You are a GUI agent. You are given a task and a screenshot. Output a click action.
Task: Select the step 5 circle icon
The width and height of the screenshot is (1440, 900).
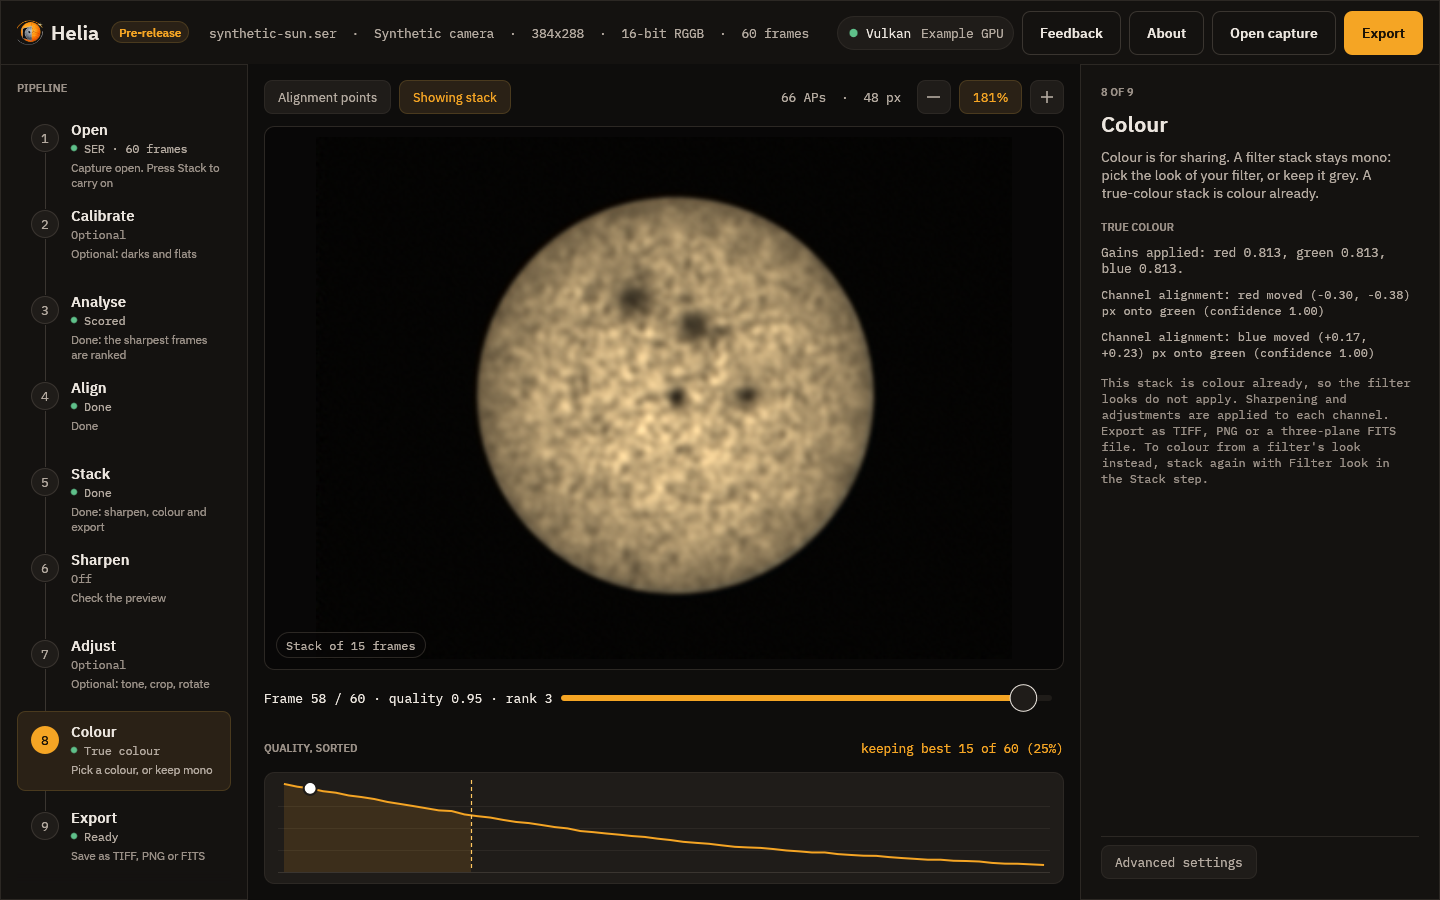tap(44, 482)
